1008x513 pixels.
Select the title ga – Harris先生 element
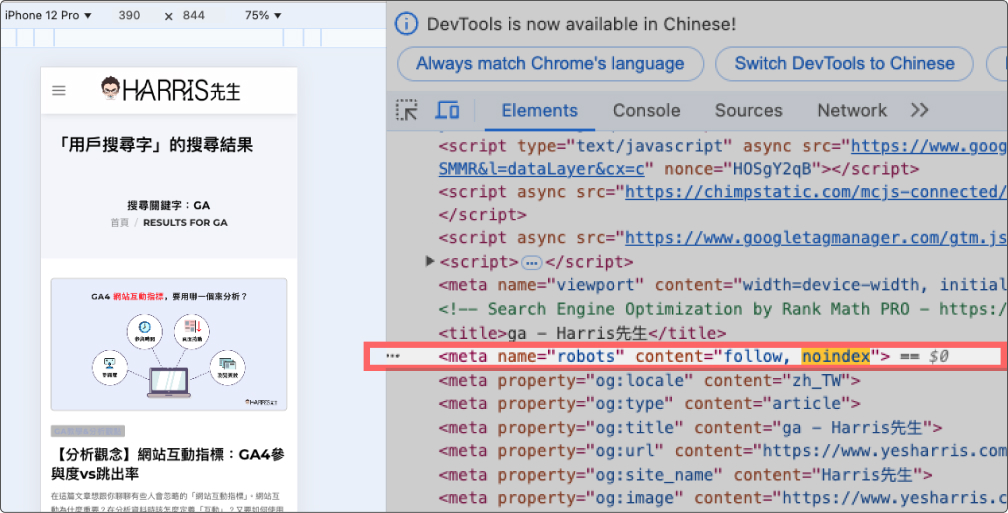point(582,334)
